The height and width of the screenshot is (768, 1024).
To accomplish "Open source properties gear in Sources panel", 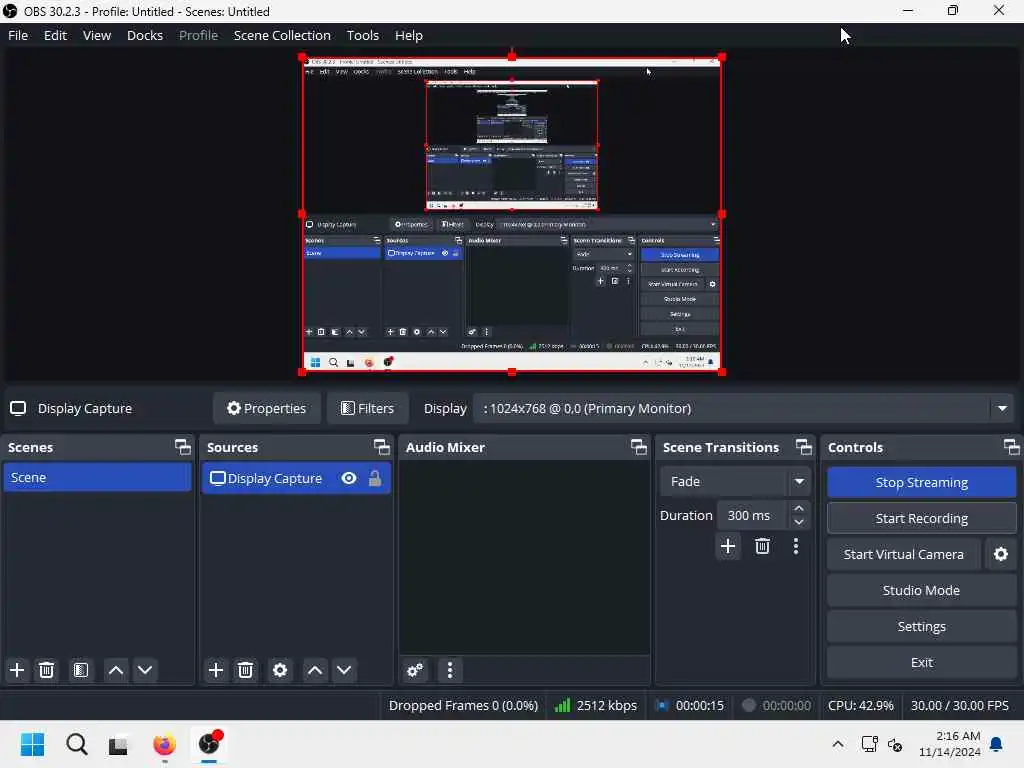I will click(x=280, y=670).
